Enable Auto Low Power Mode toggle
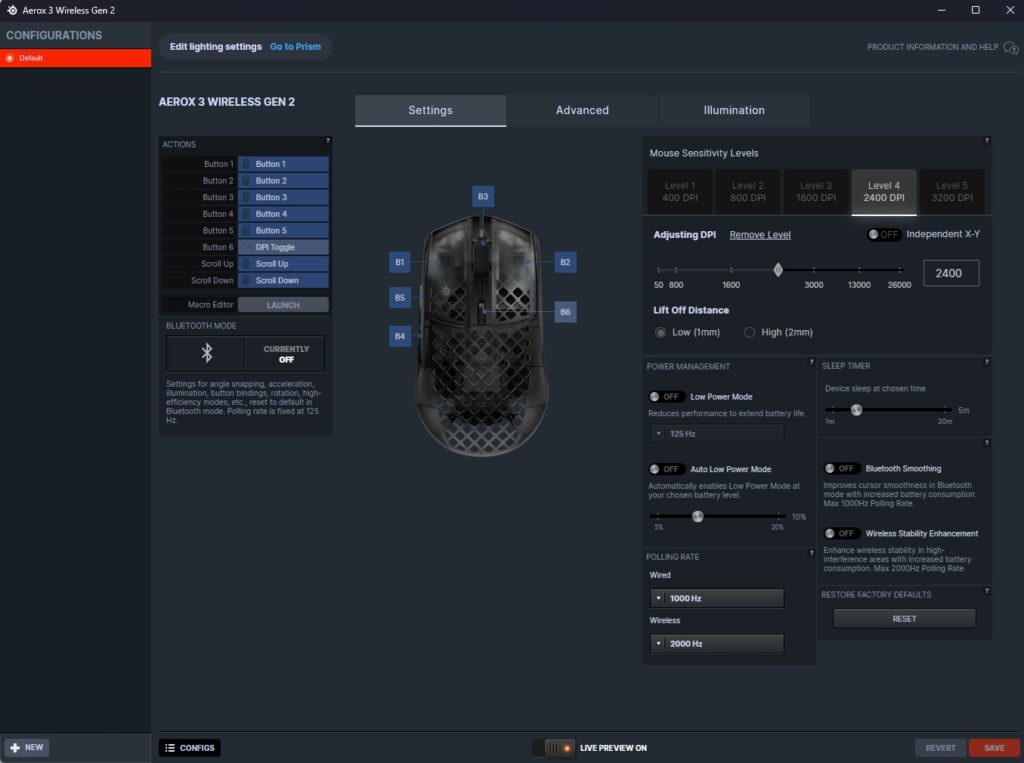 coord(665,469)
